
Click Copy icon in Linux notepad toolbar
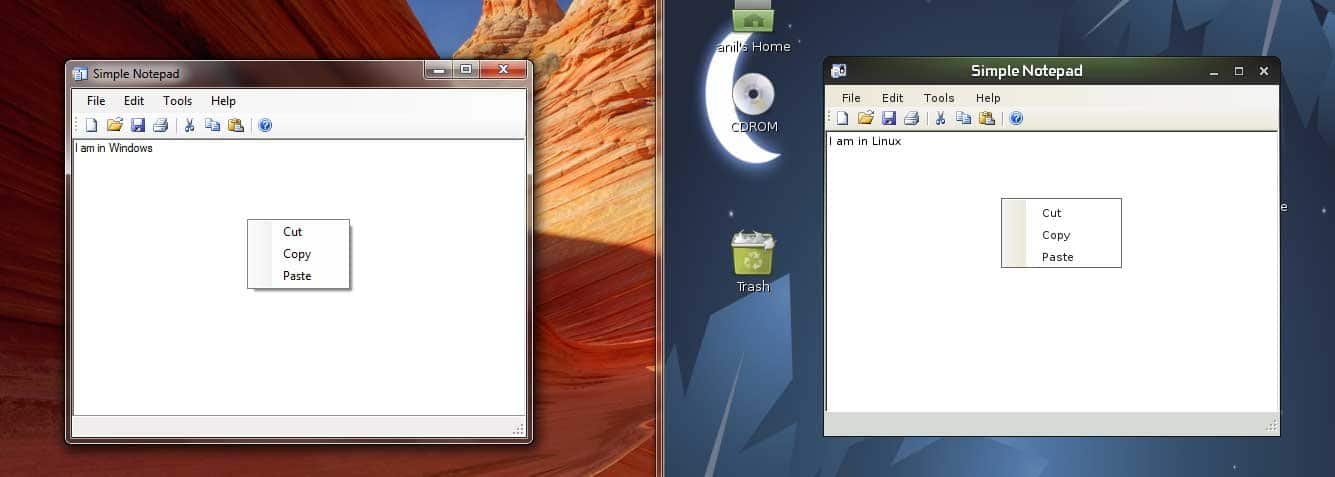(x=963, y=118)
